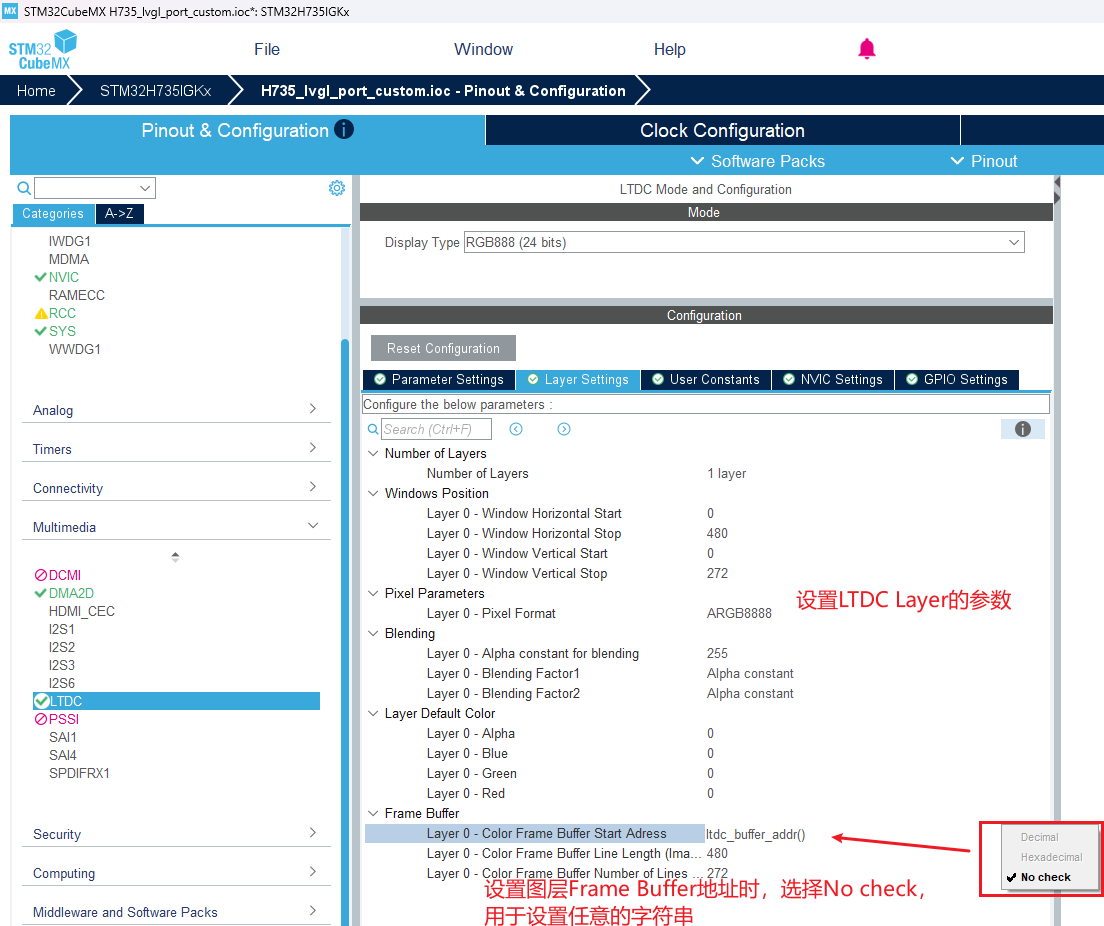The height and width of the screenshot is (926, 1104).
Task: Collapse the Number of Layers group
Action: 373,453
